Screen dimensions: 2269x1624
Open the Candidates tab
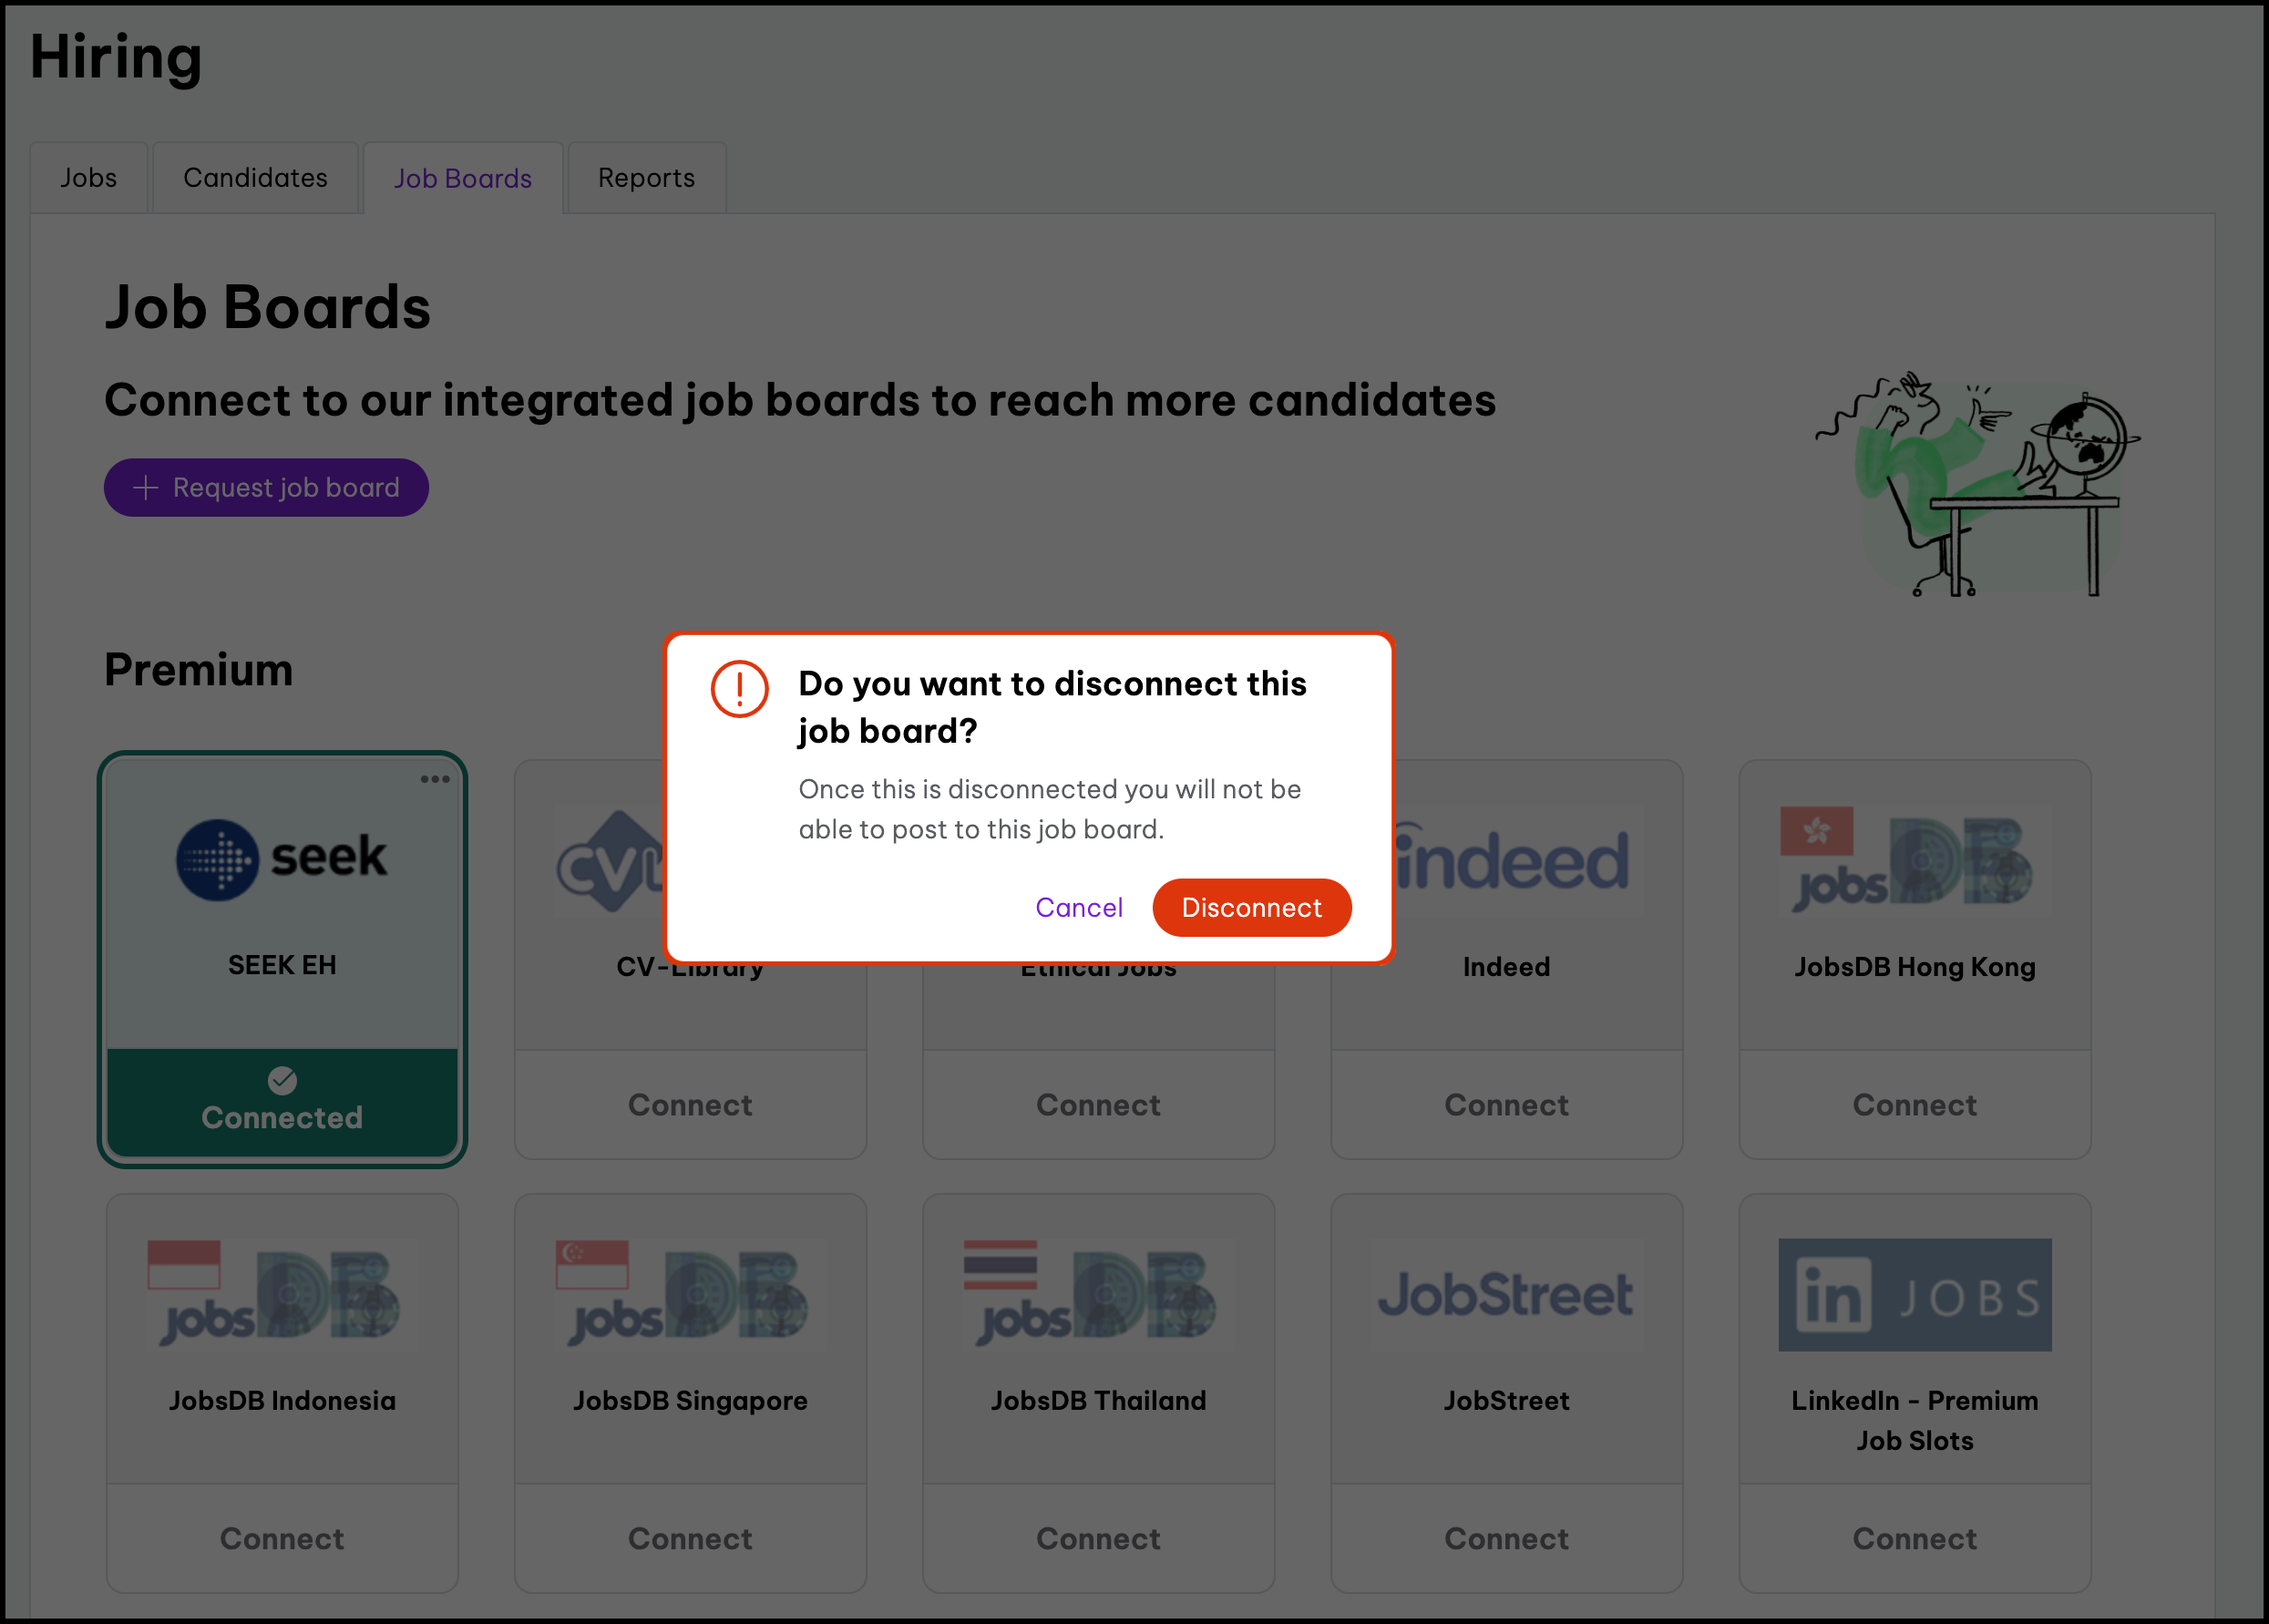[x=255, y=178]
